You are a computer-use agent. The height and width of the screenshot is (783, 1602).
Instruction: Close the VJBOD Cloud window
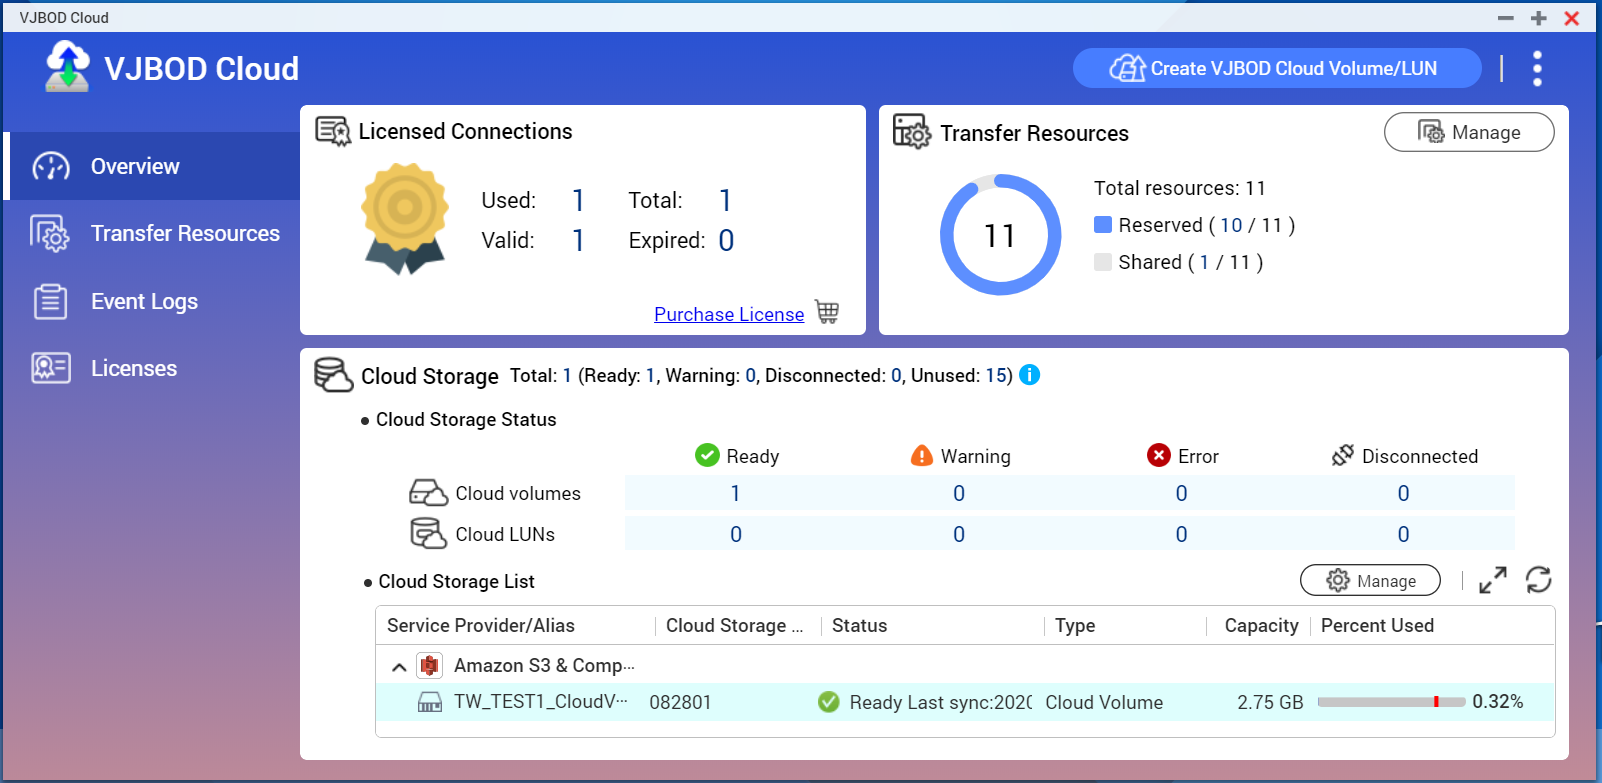click(x=1572, y=18)
